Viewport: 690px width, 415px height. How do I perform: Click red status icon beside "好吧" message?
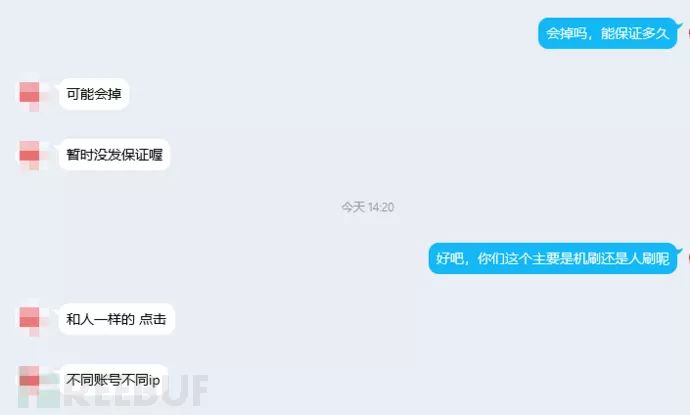tap(688, 258)
